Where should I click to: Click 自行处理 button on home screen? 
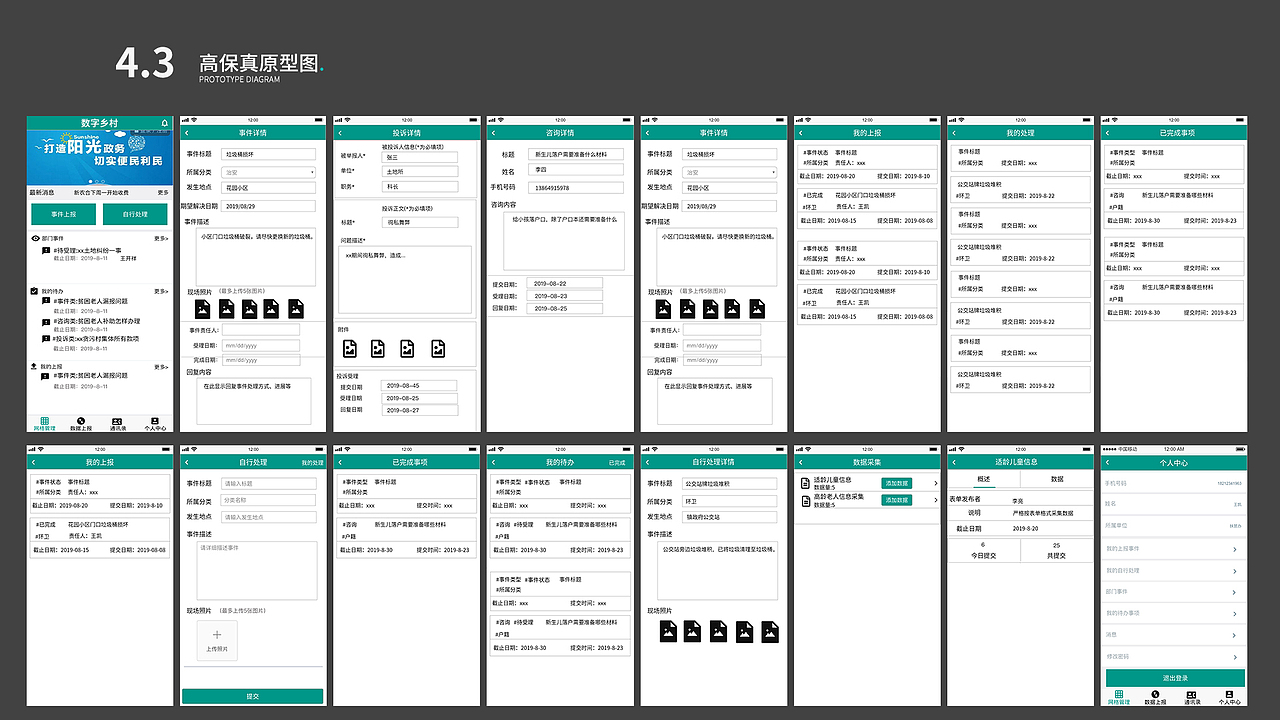(136, 214)
